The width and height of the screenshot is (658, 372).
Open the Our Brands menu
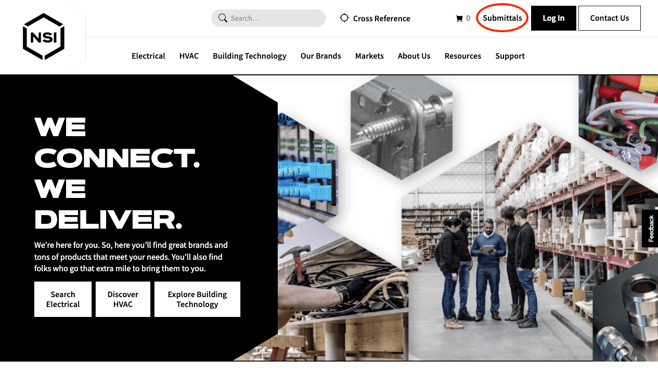coord(321,56)
